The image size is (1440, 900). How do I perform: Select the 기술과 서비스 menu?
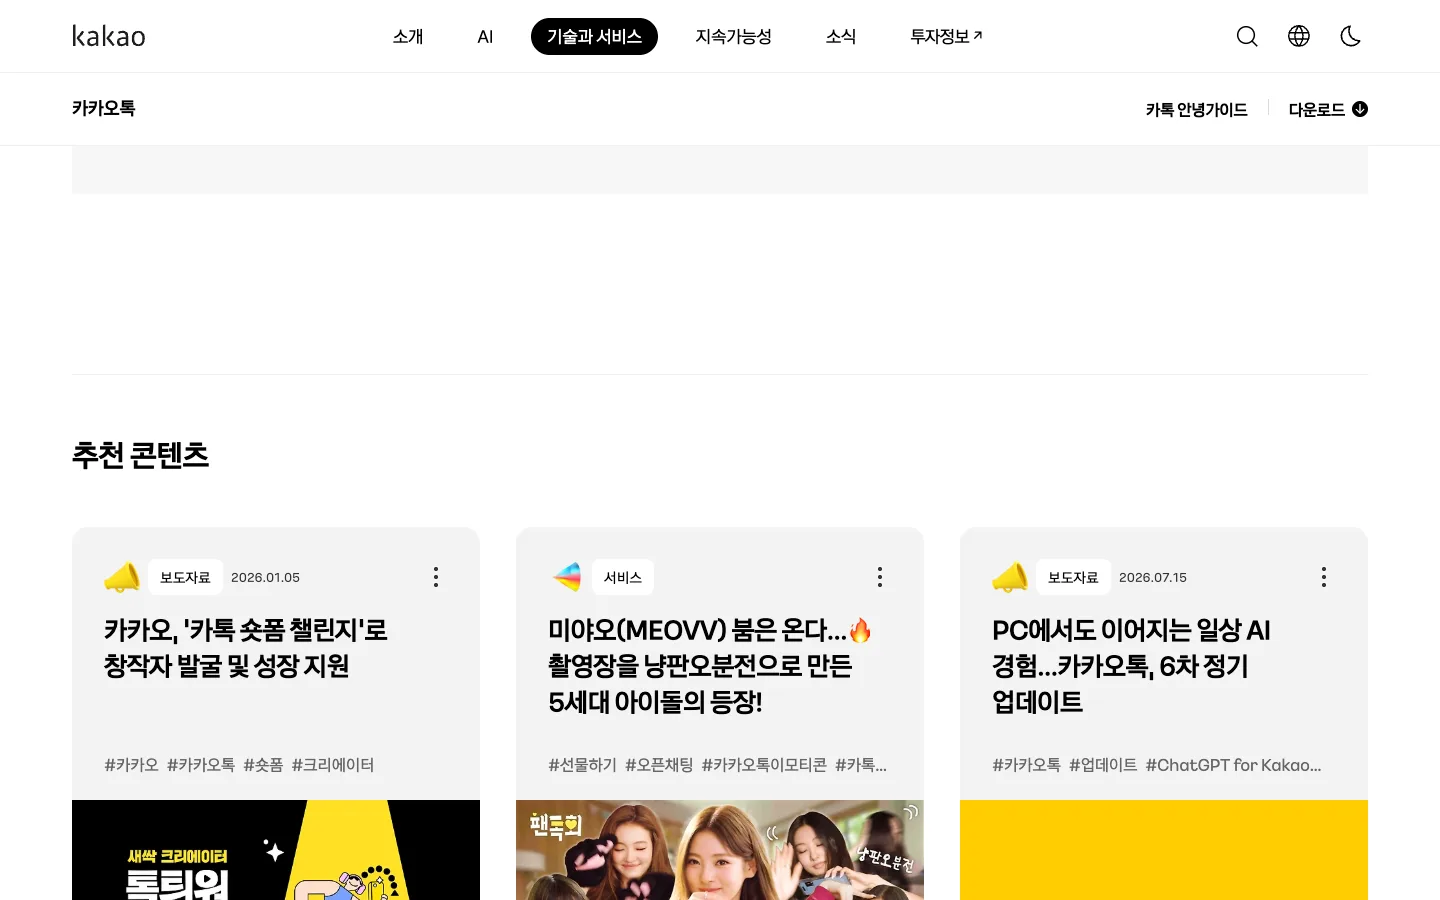pos(594,36)
